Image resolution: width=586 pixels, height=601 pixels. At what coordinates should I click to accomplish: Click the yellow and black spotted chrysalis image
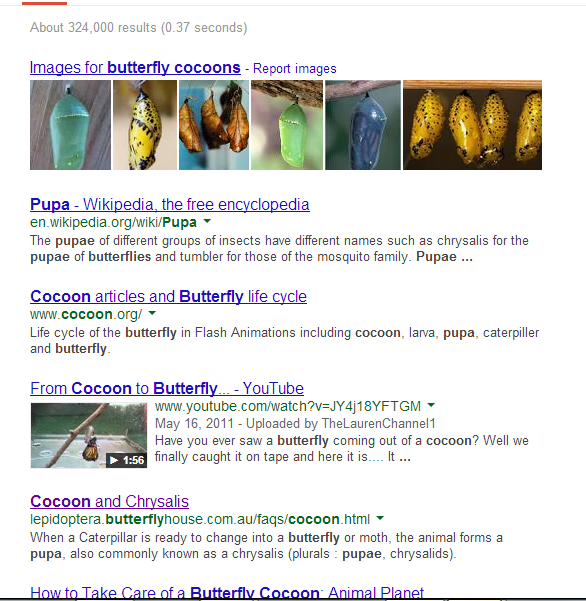(x=145, y=125)
